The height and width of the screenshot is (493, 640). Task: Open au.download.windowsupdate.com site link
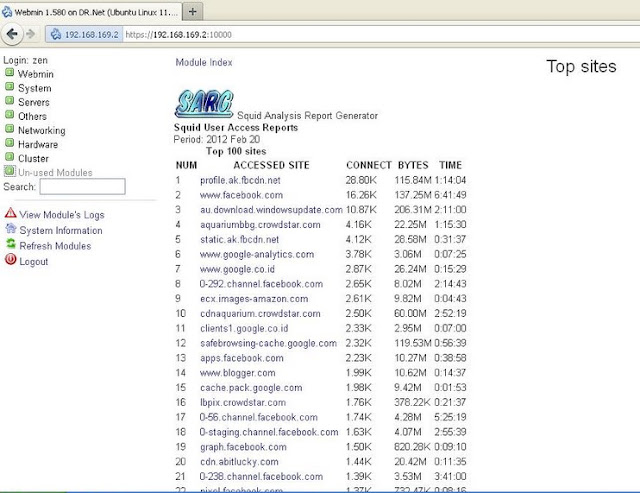[271, 210]
